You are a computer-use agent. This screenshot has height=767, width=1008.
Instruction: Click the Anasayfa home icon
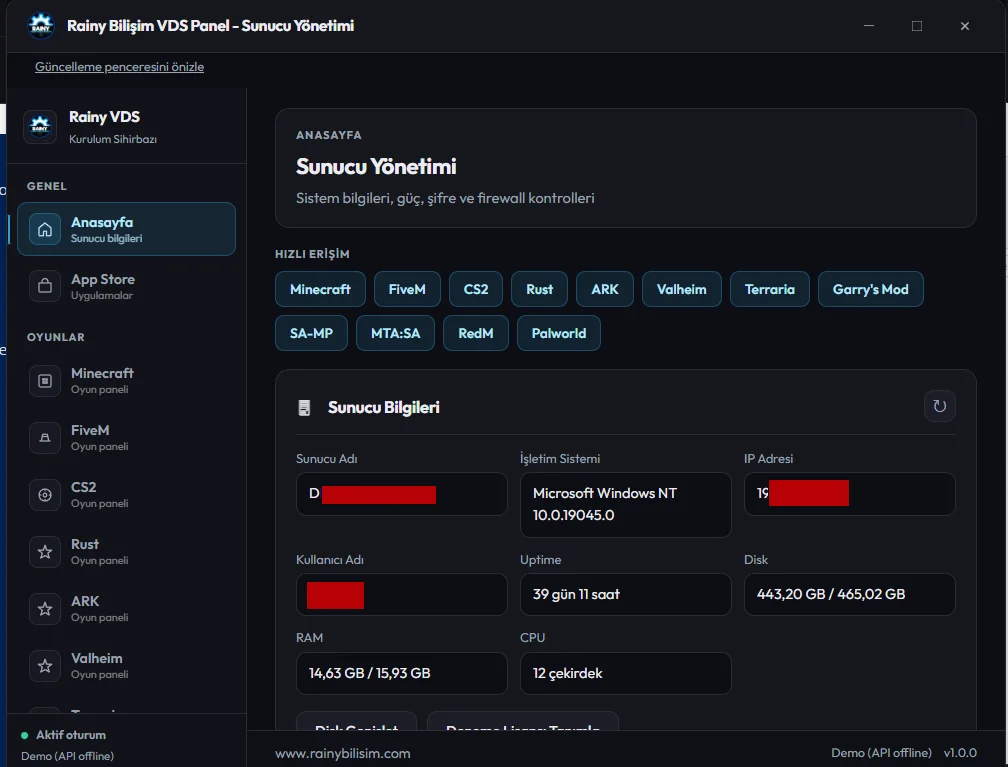45,230
